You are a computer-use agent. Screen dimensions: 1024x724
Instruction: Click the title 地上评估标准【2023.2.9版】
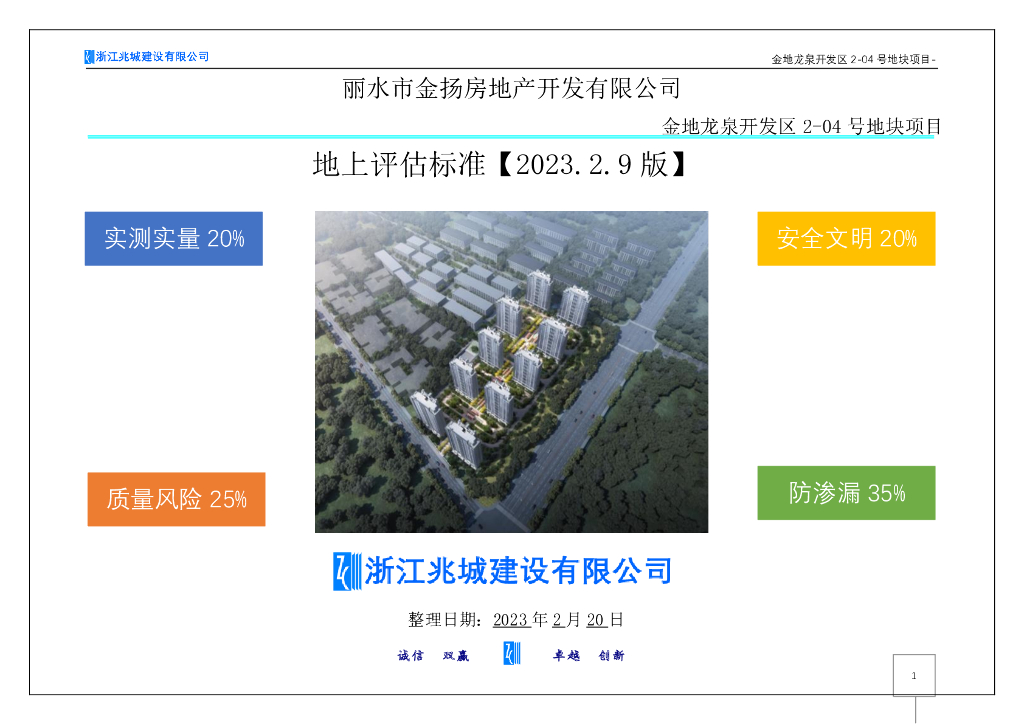point(498,165)
